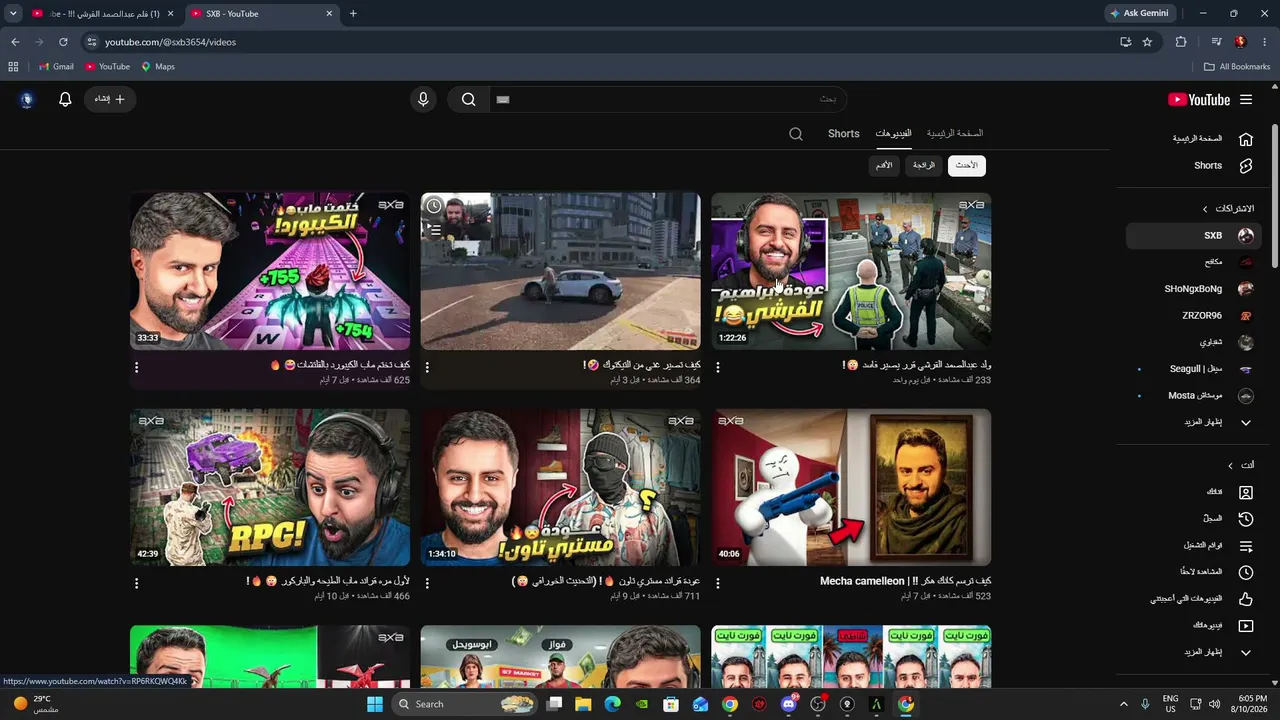Screen dimensions: 1280x720
Task: Open the Chrome profile avatar
Action: [1240, 42]
